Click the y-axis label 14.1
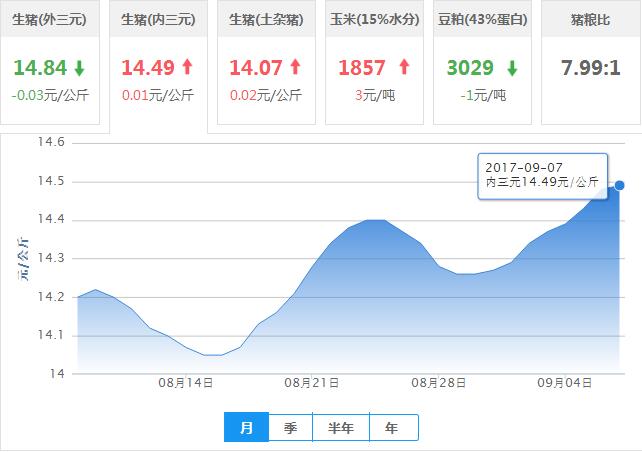The height and width of the screenshot is (452, 642). (51, 335)
